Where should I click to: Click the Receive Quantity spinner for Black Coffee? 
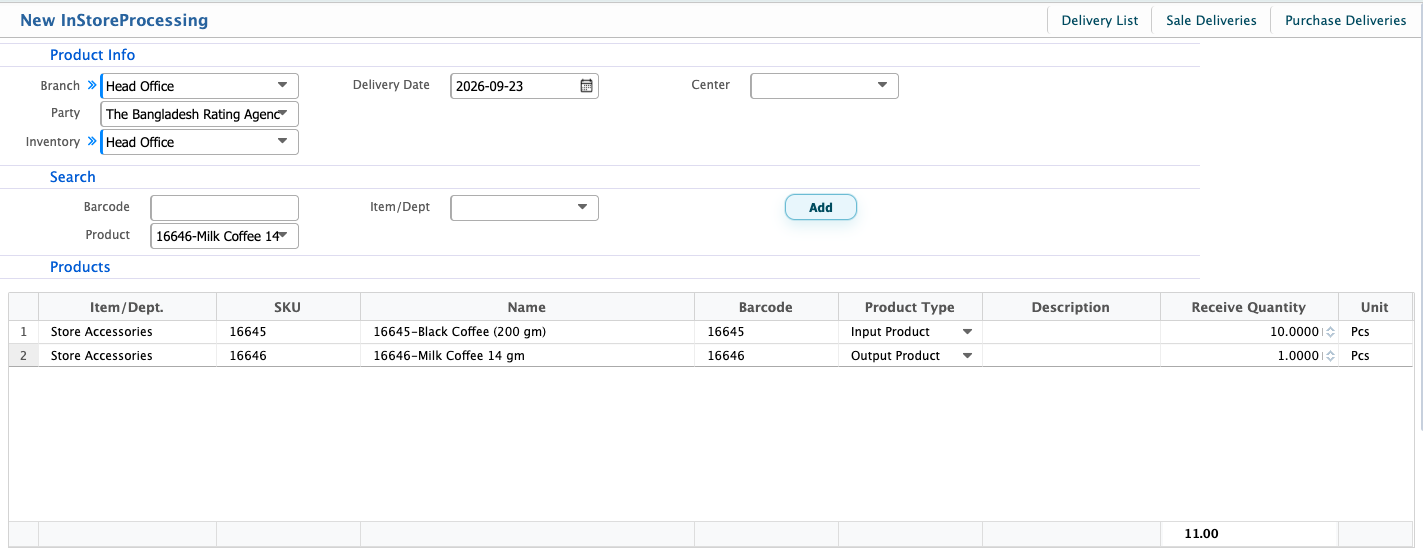pyautogui.click(x=1330, y=332)
